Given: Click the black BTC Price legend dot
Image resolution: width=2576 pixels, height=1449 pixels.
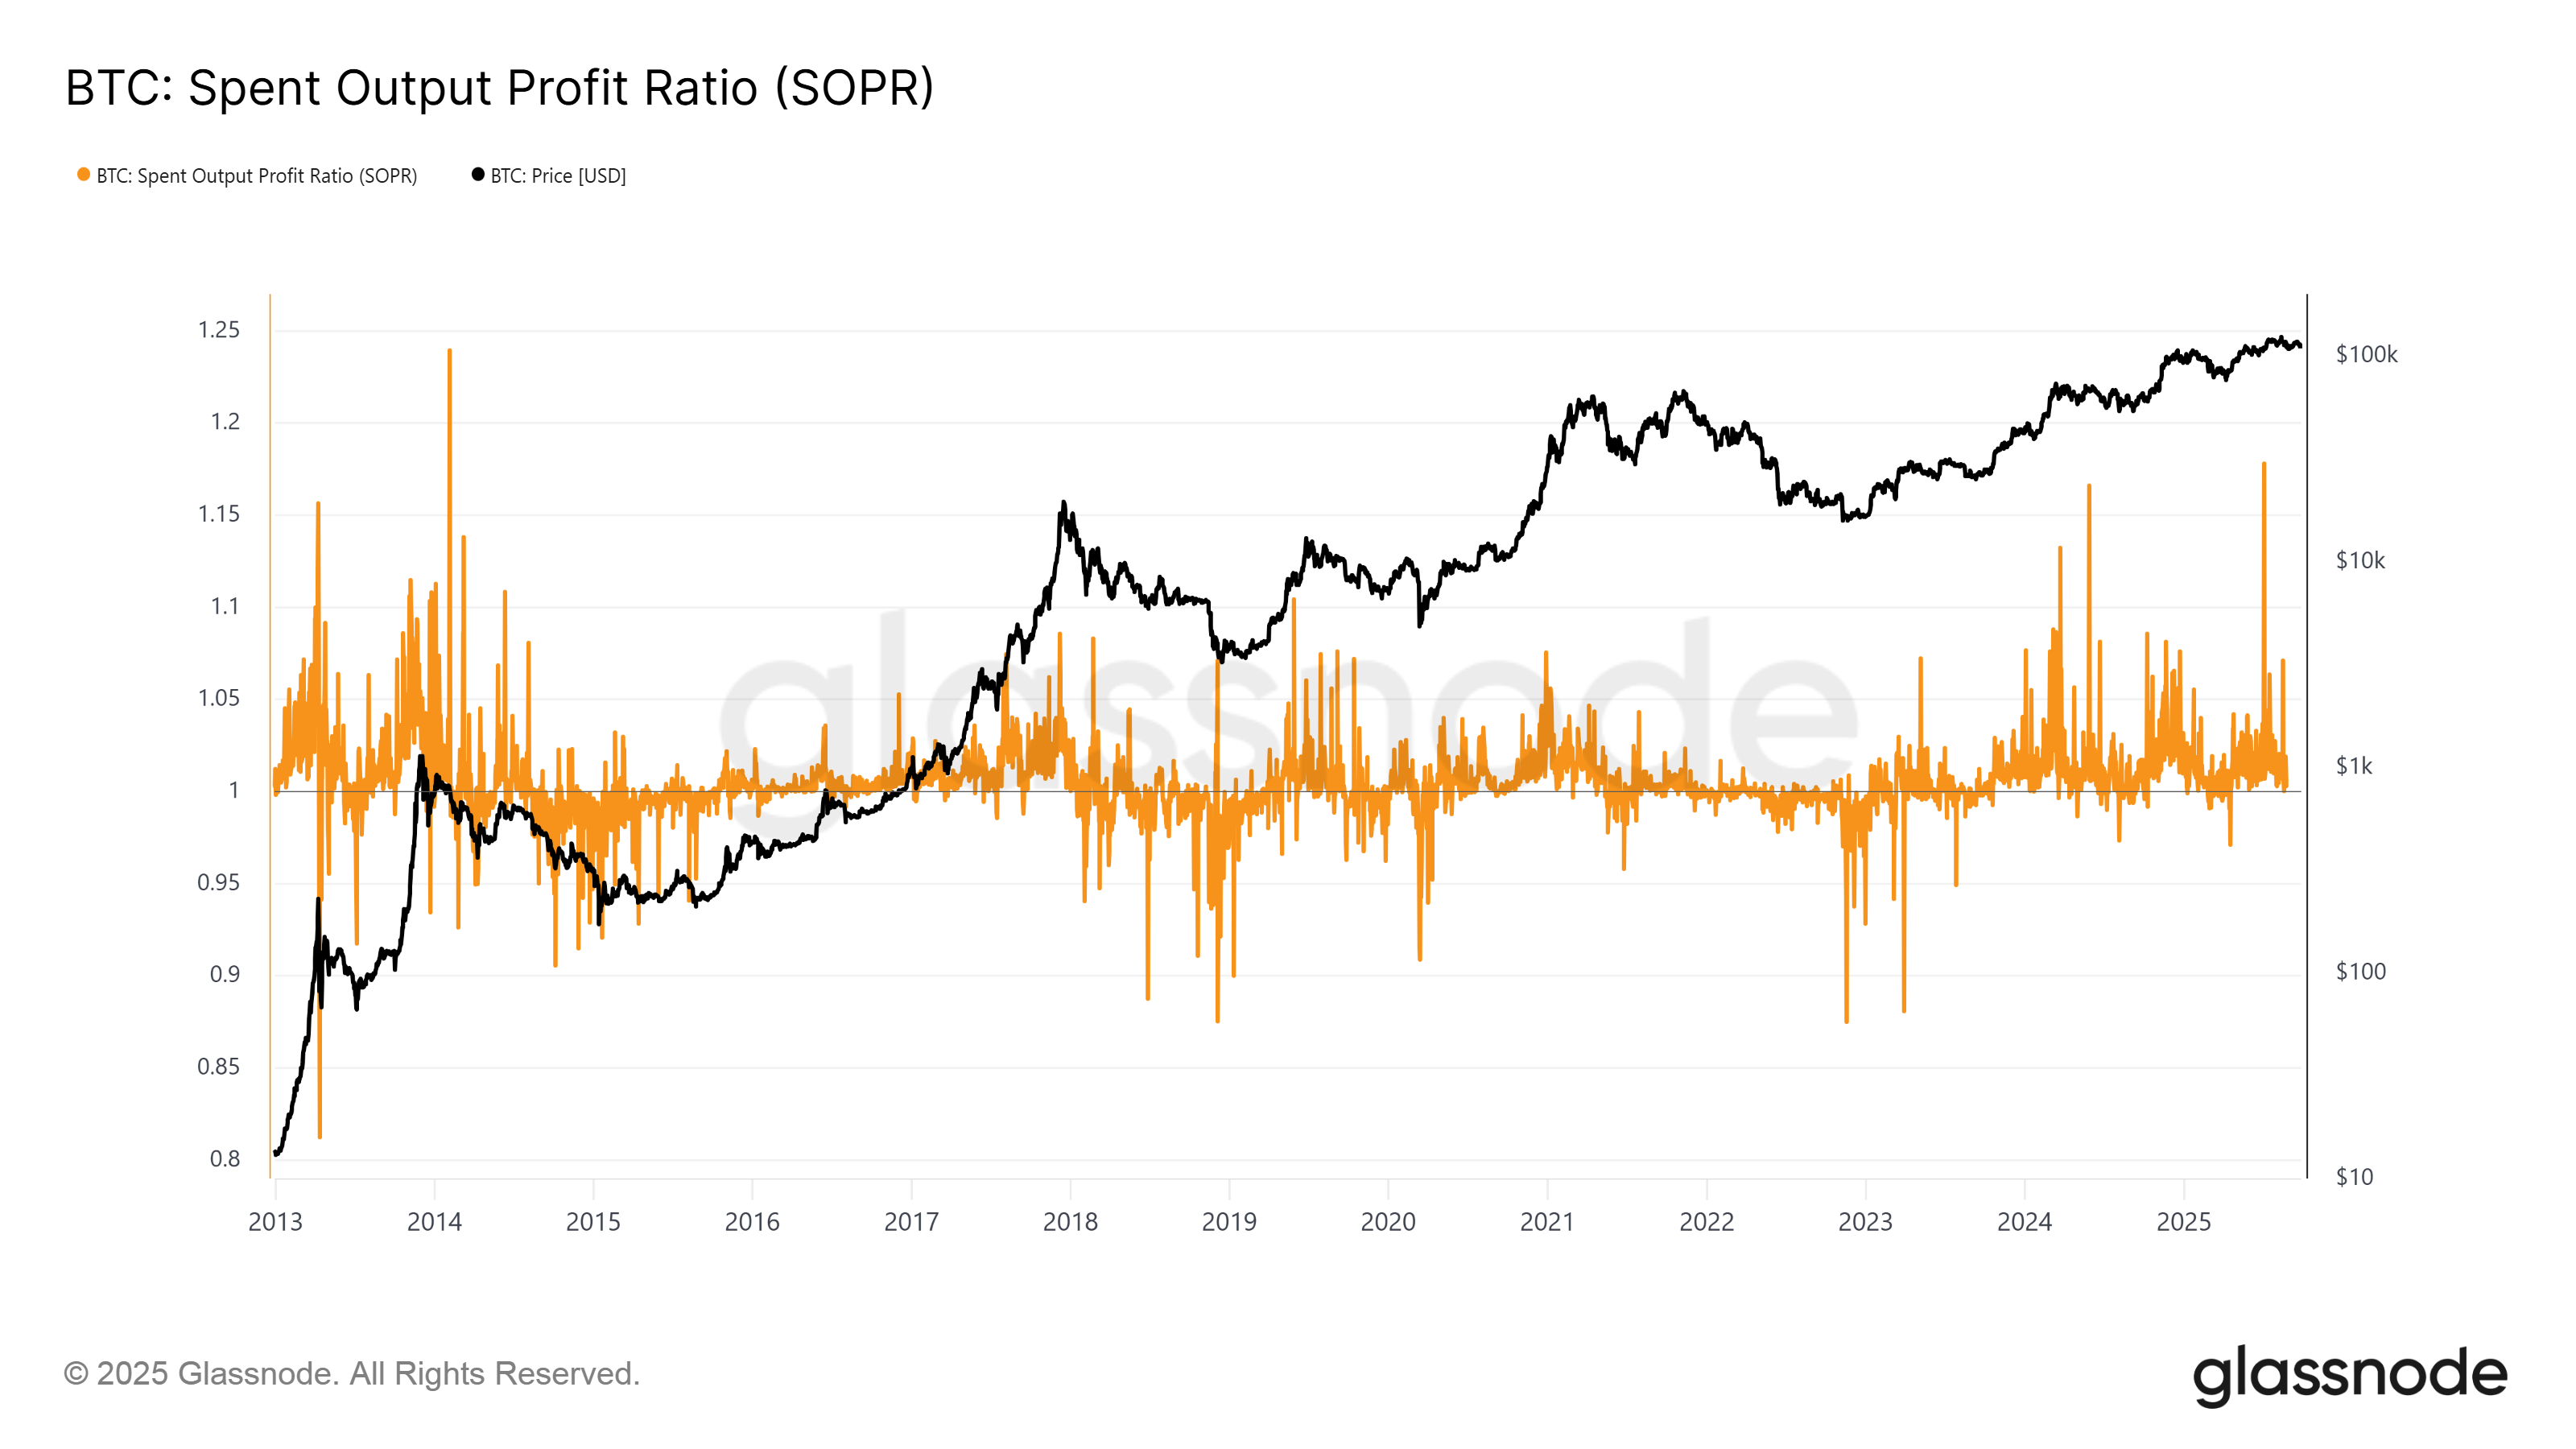Looking at the screenshot, I should coord(478,175).
